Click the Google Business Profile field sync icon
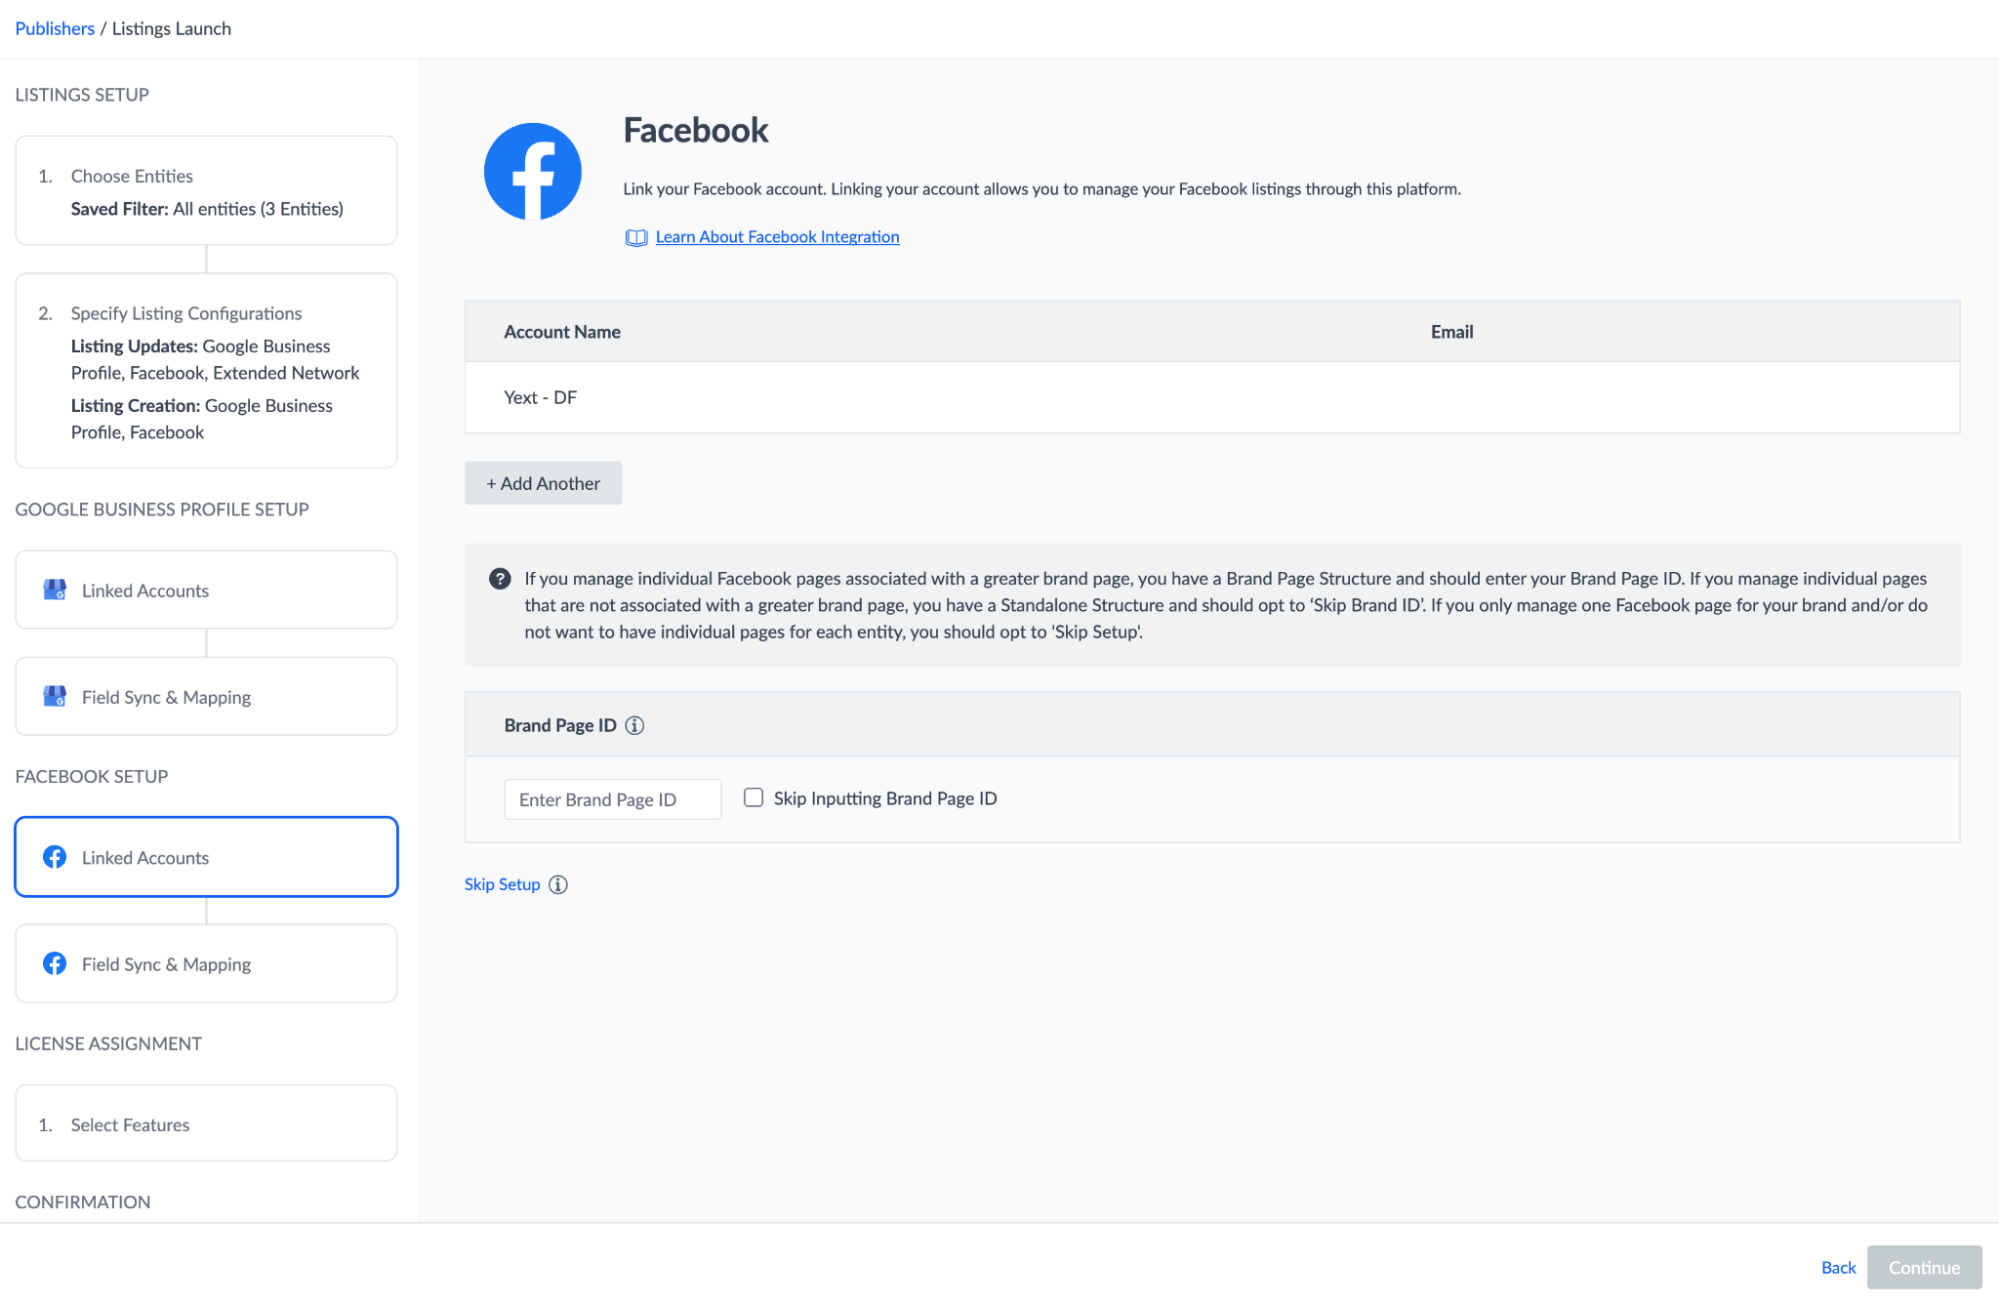The height and width of the screenshot is (1308, 1999). tap(54, 698)
